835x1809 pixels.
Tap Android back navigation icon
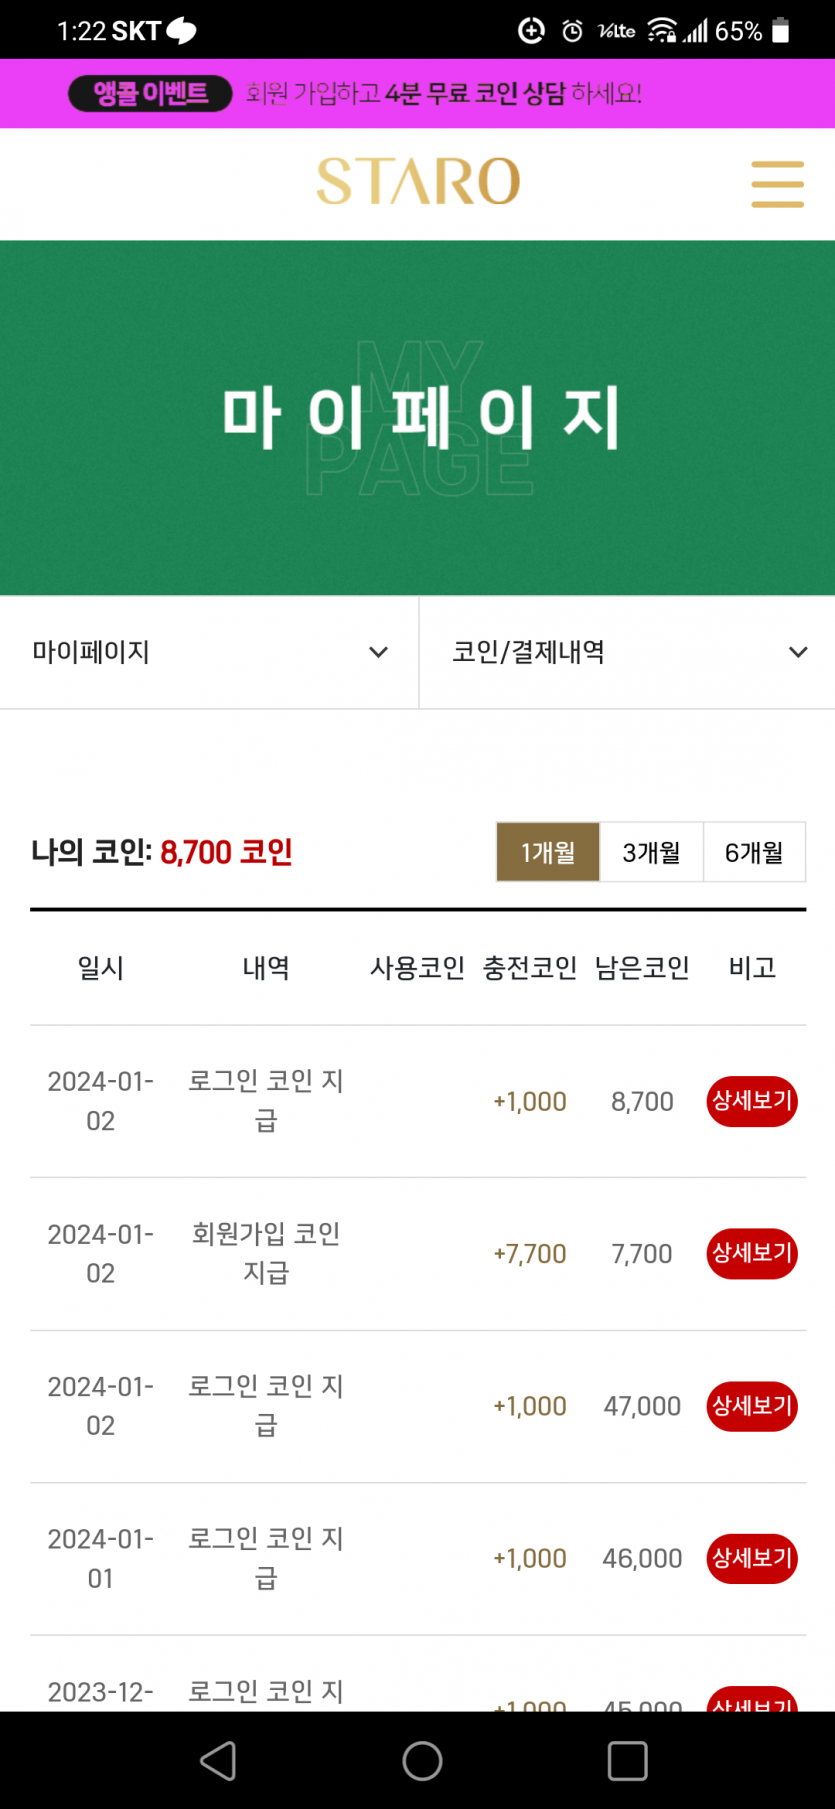218,1761
